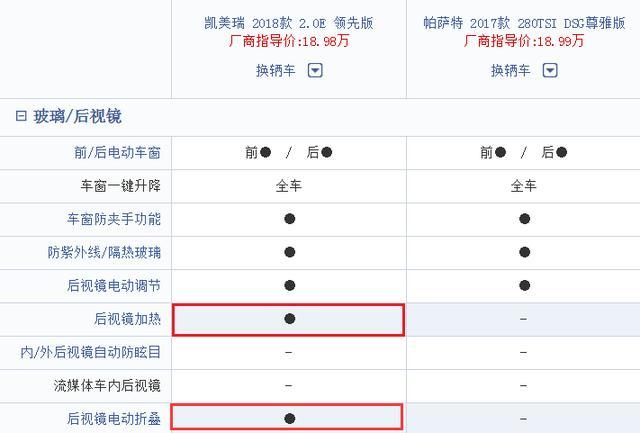Click the 车窗防夹手功能 parameter link
Image resolution: width=640 pixels, height=433 pixels.
[114, 219]
